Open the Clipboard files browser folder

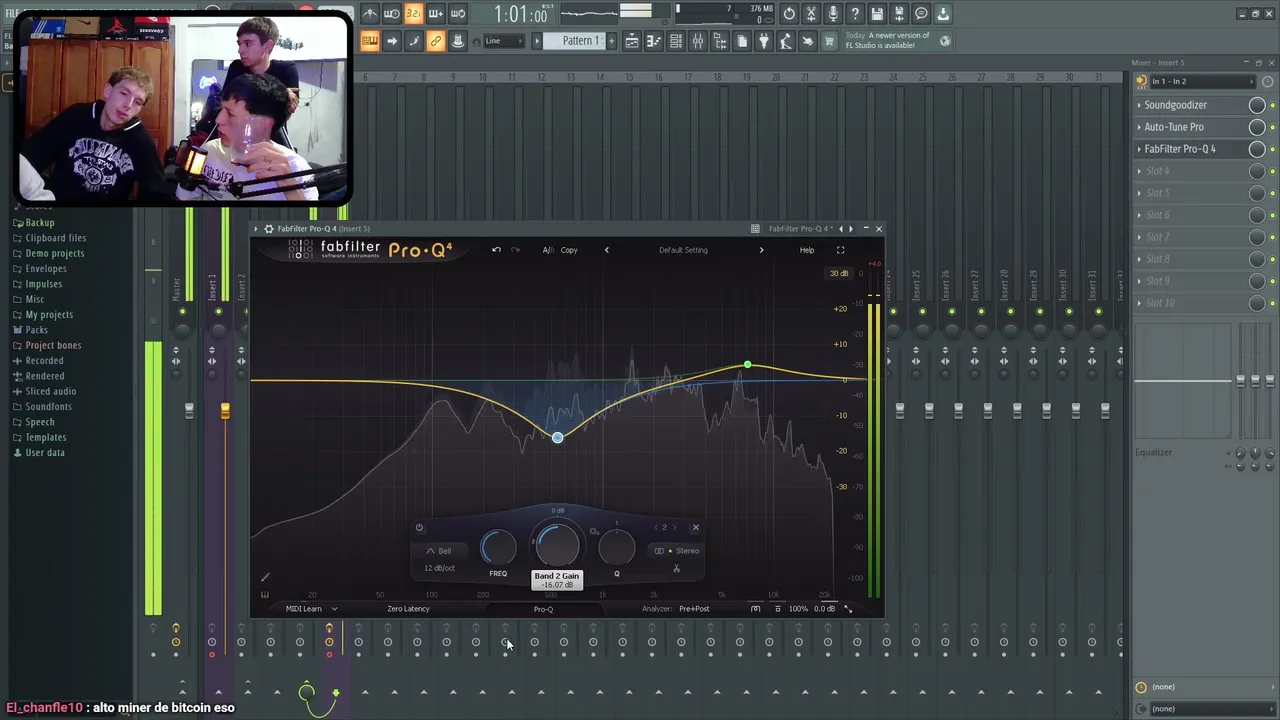(56, 238)
